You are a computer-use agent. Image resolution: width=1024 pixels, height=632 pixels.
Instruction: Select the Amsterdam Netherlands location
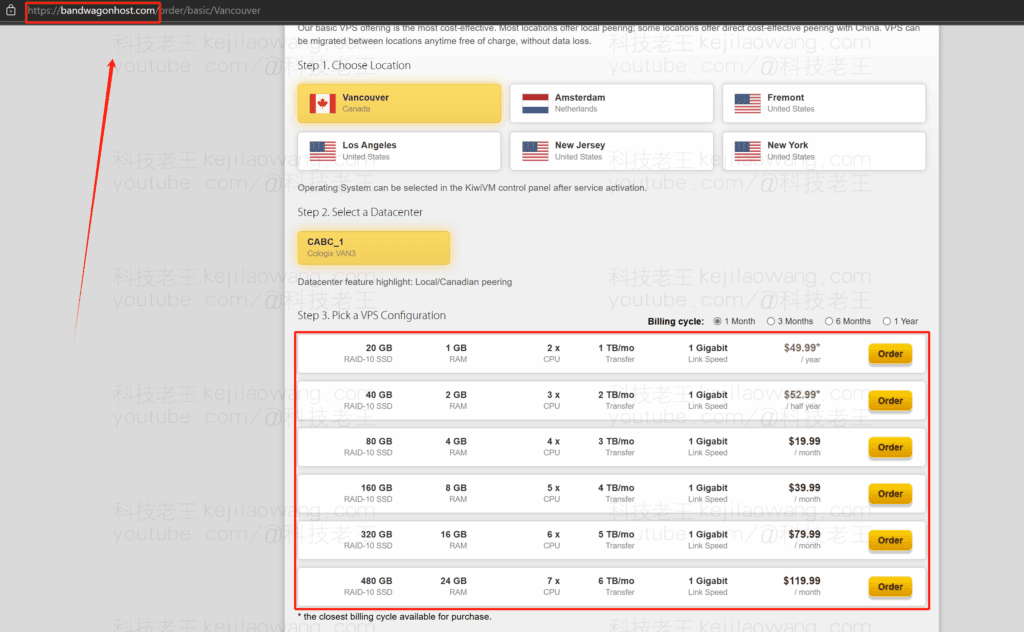click(x=611, y=103)
